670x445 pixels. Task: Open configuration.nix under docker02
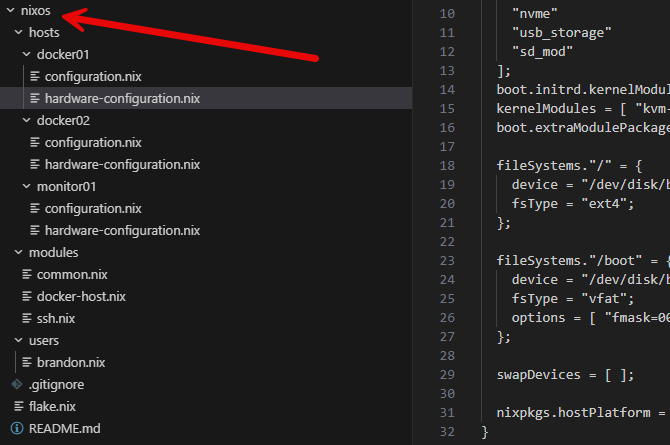coord(93,142)
